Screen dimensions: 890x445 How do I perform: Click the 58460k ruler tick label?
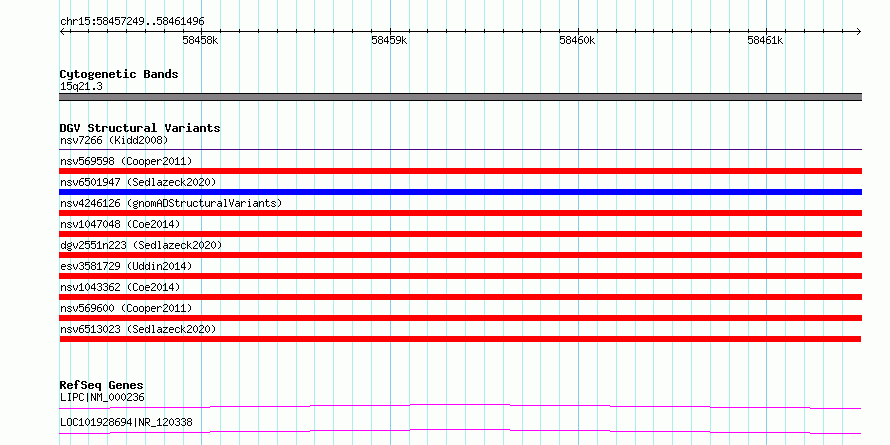[x=577, y=40]
